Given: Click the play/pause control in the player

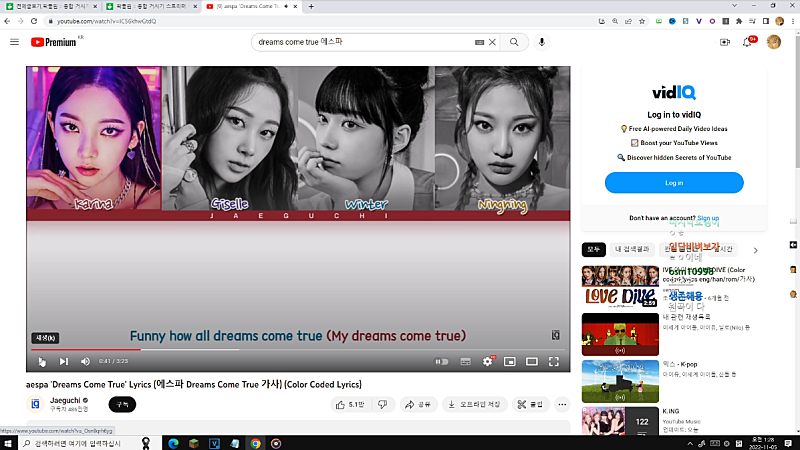Looking at the screenshot, I should (42, 361).
